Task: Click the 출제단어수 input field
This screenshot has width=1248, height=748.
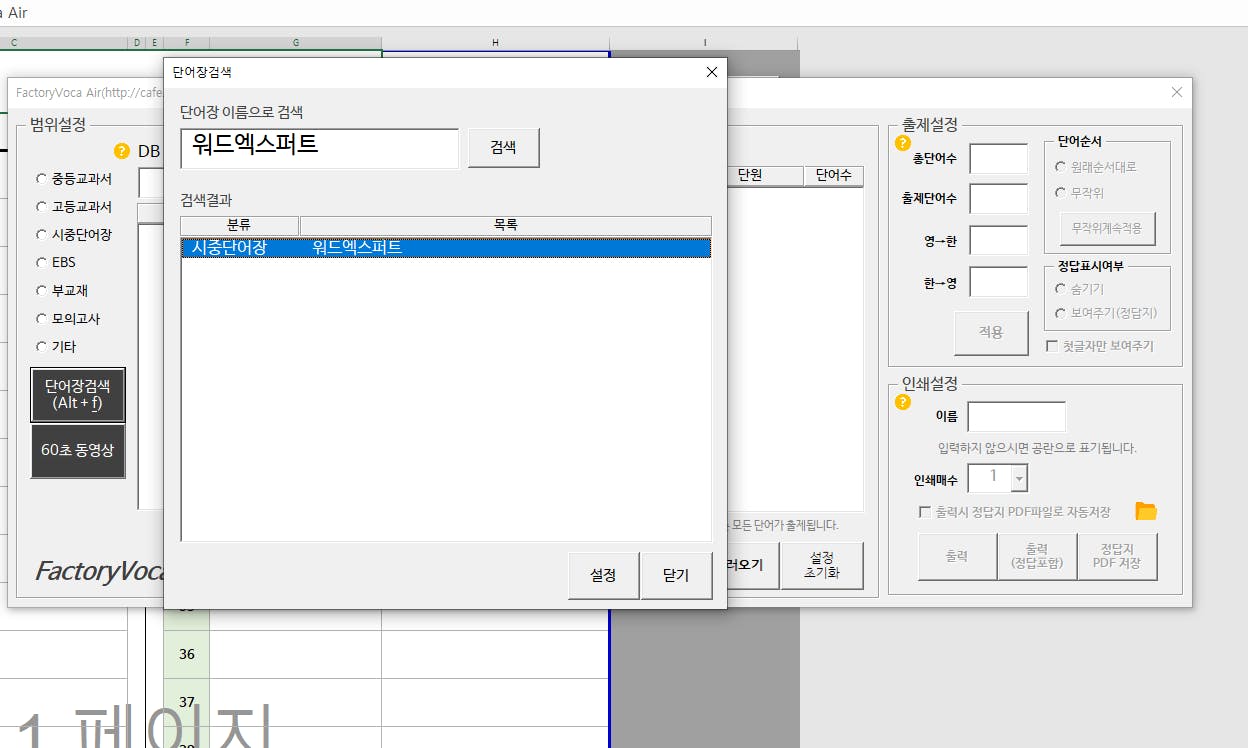Action: (x=999, y=199)
